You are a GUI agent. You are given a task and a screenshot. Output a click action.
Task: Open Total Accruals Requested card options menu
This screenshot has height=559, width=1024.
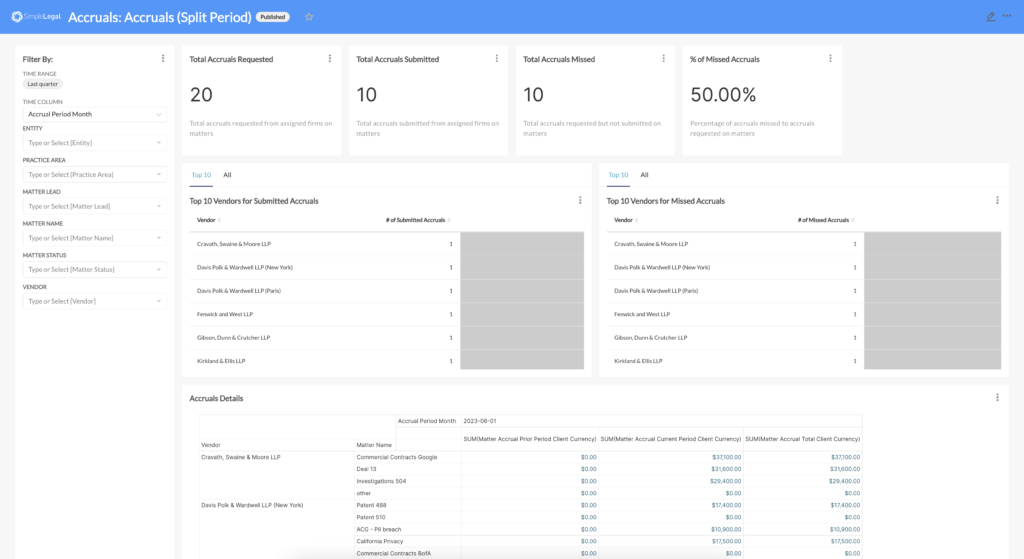330,59
